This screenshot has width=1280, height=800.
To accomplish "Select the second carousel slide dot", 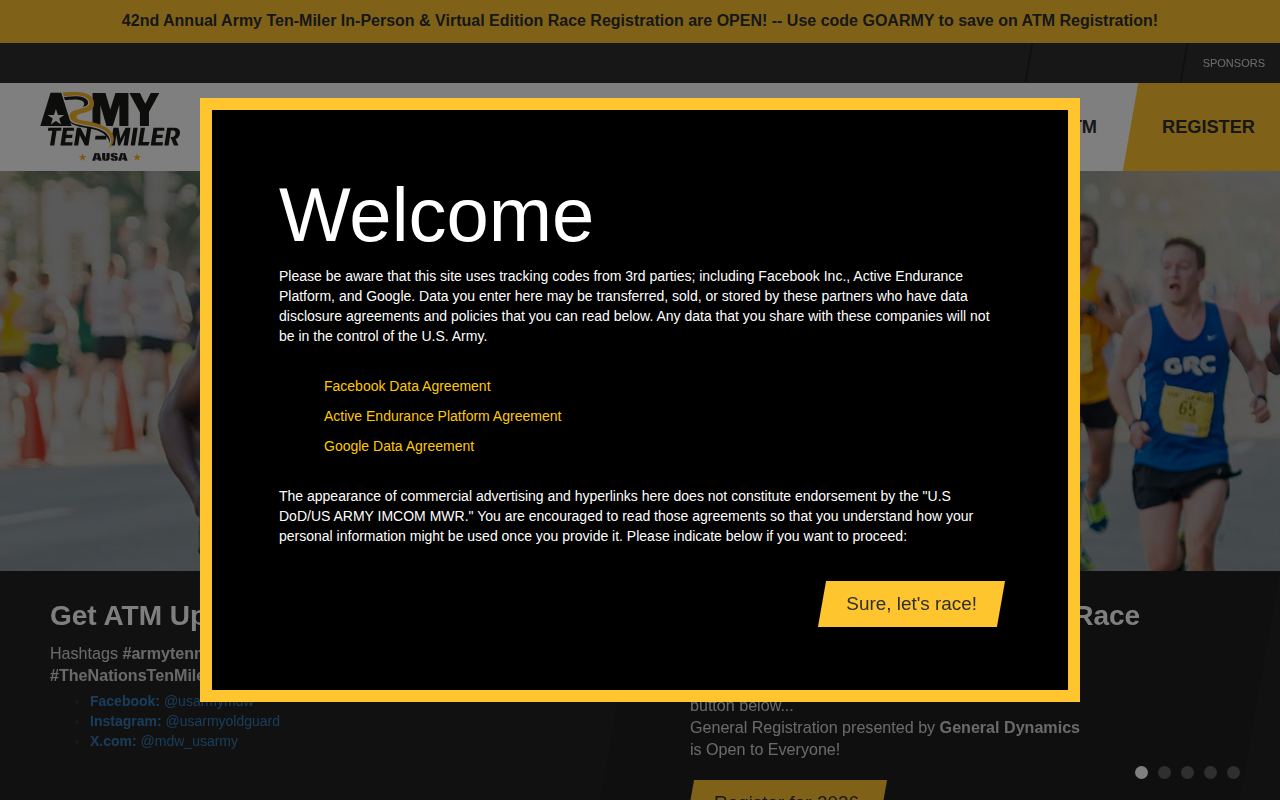I will click(1164, 772).
